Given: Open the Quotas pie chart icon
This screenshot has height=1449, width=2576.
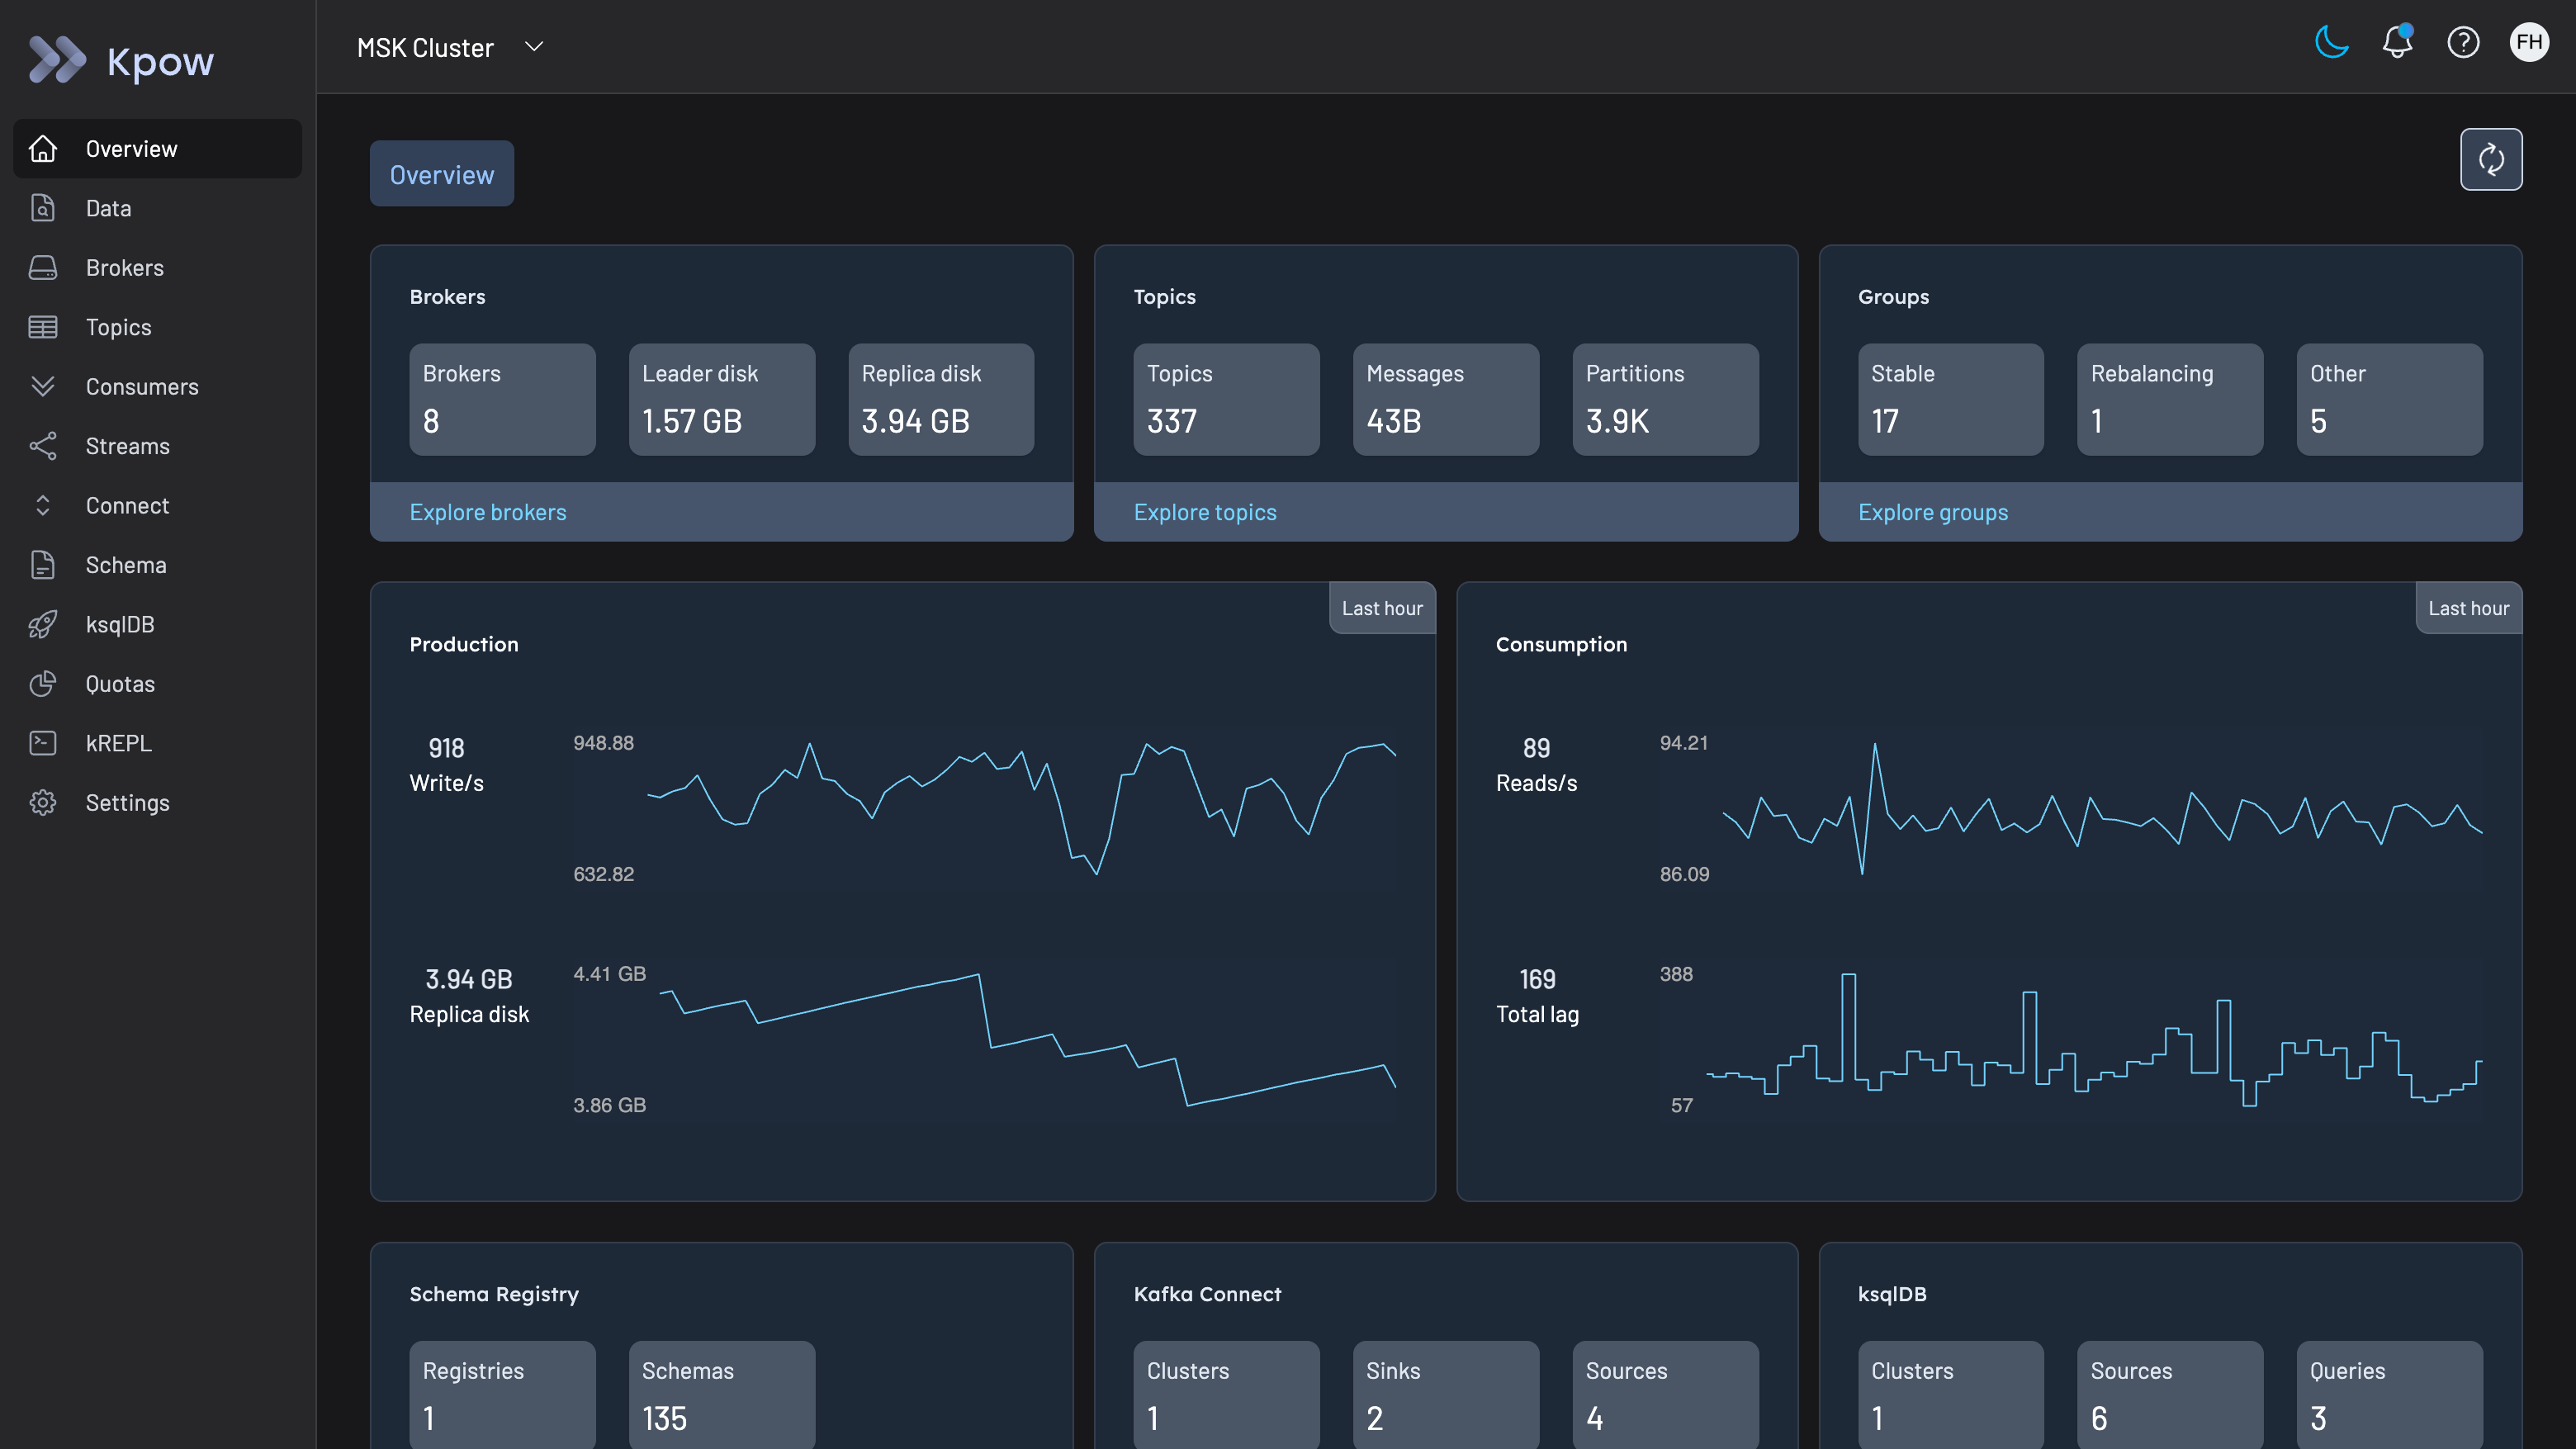Looking at the screenshot, I should (43, 684).
